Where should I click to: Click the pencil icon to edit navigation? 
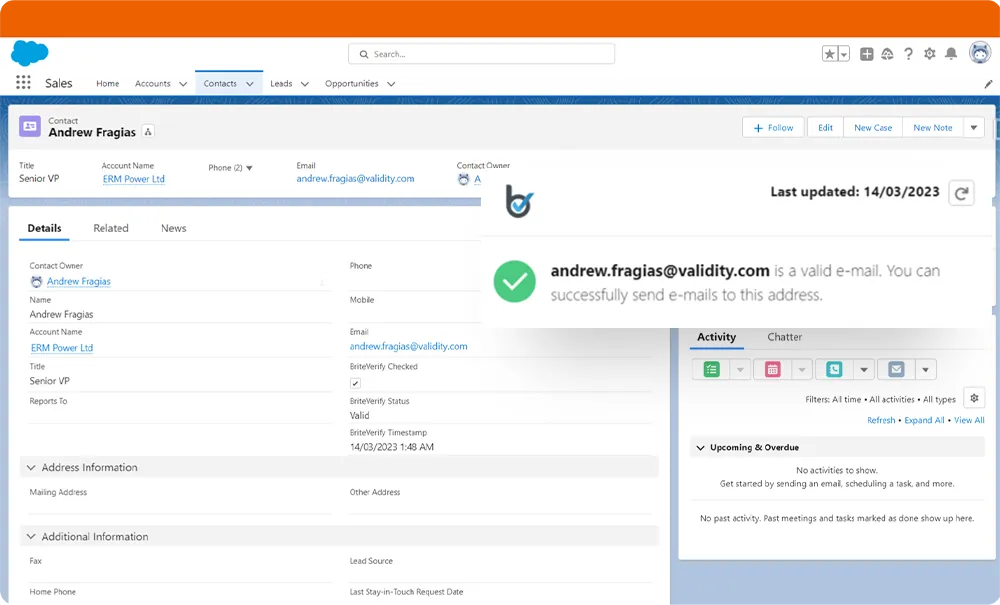[x=988, y=84]
